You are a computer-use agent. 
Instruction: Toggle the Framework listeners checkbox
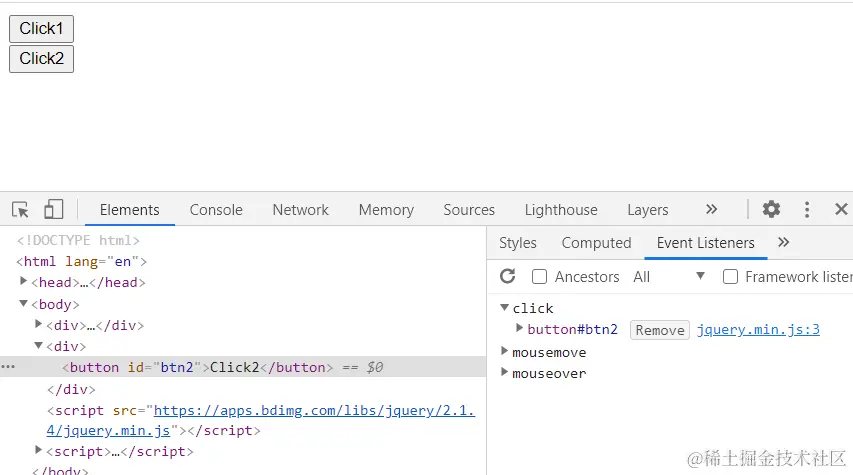coord(731,277)
